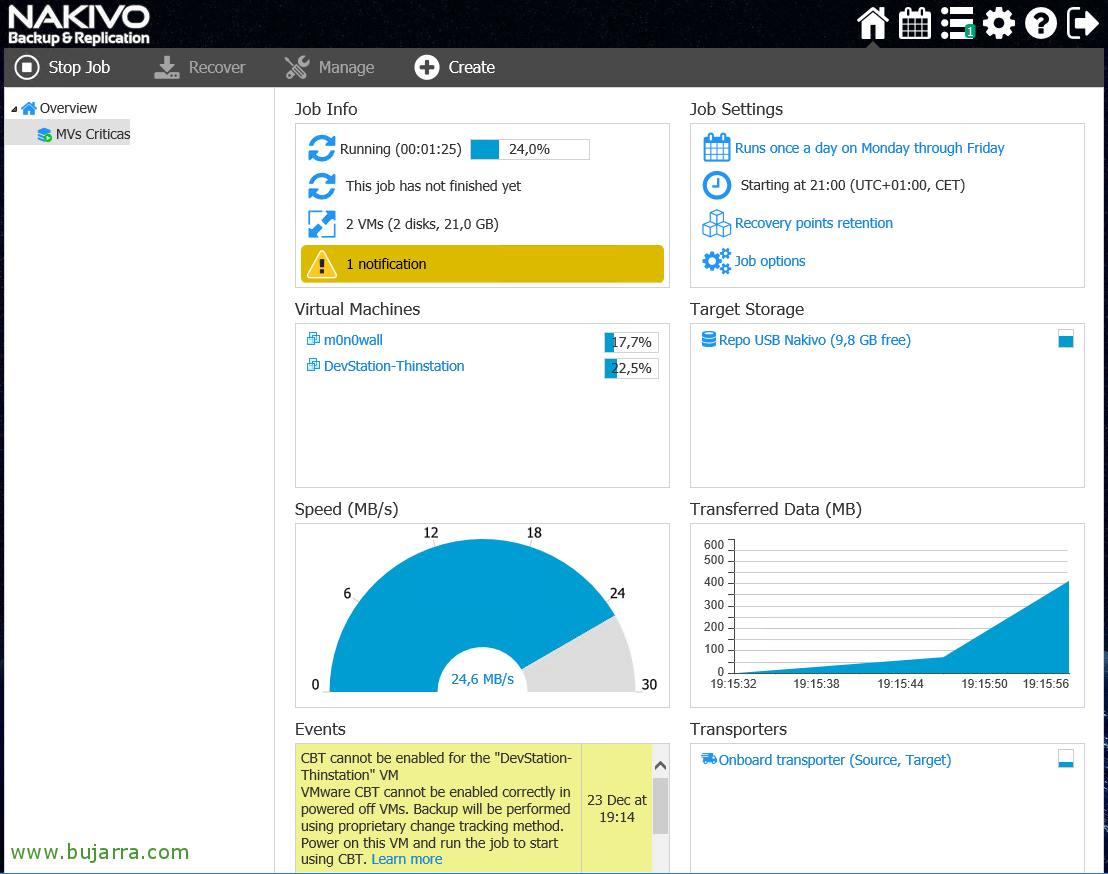Click the running job refresh icon
Image resolution: width=1108 pixels, height=874 pixels.
[x=322, y=148]
